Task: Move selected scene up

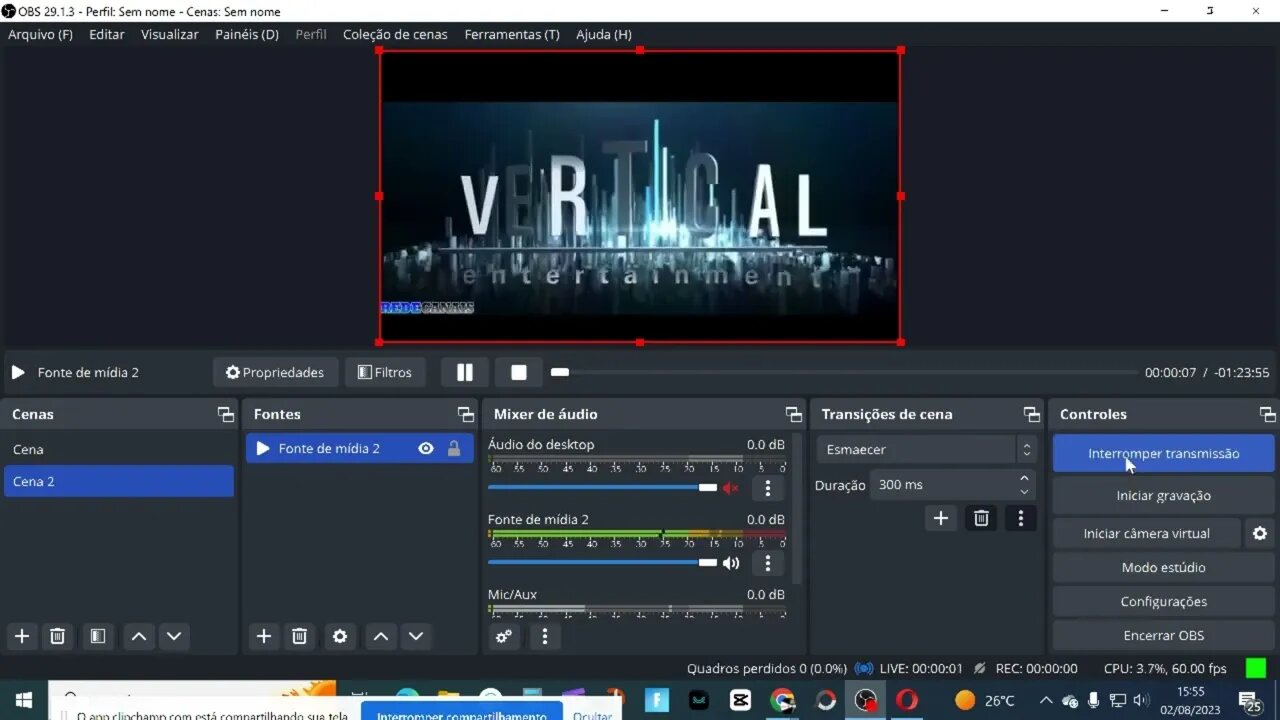Action: 139,636
